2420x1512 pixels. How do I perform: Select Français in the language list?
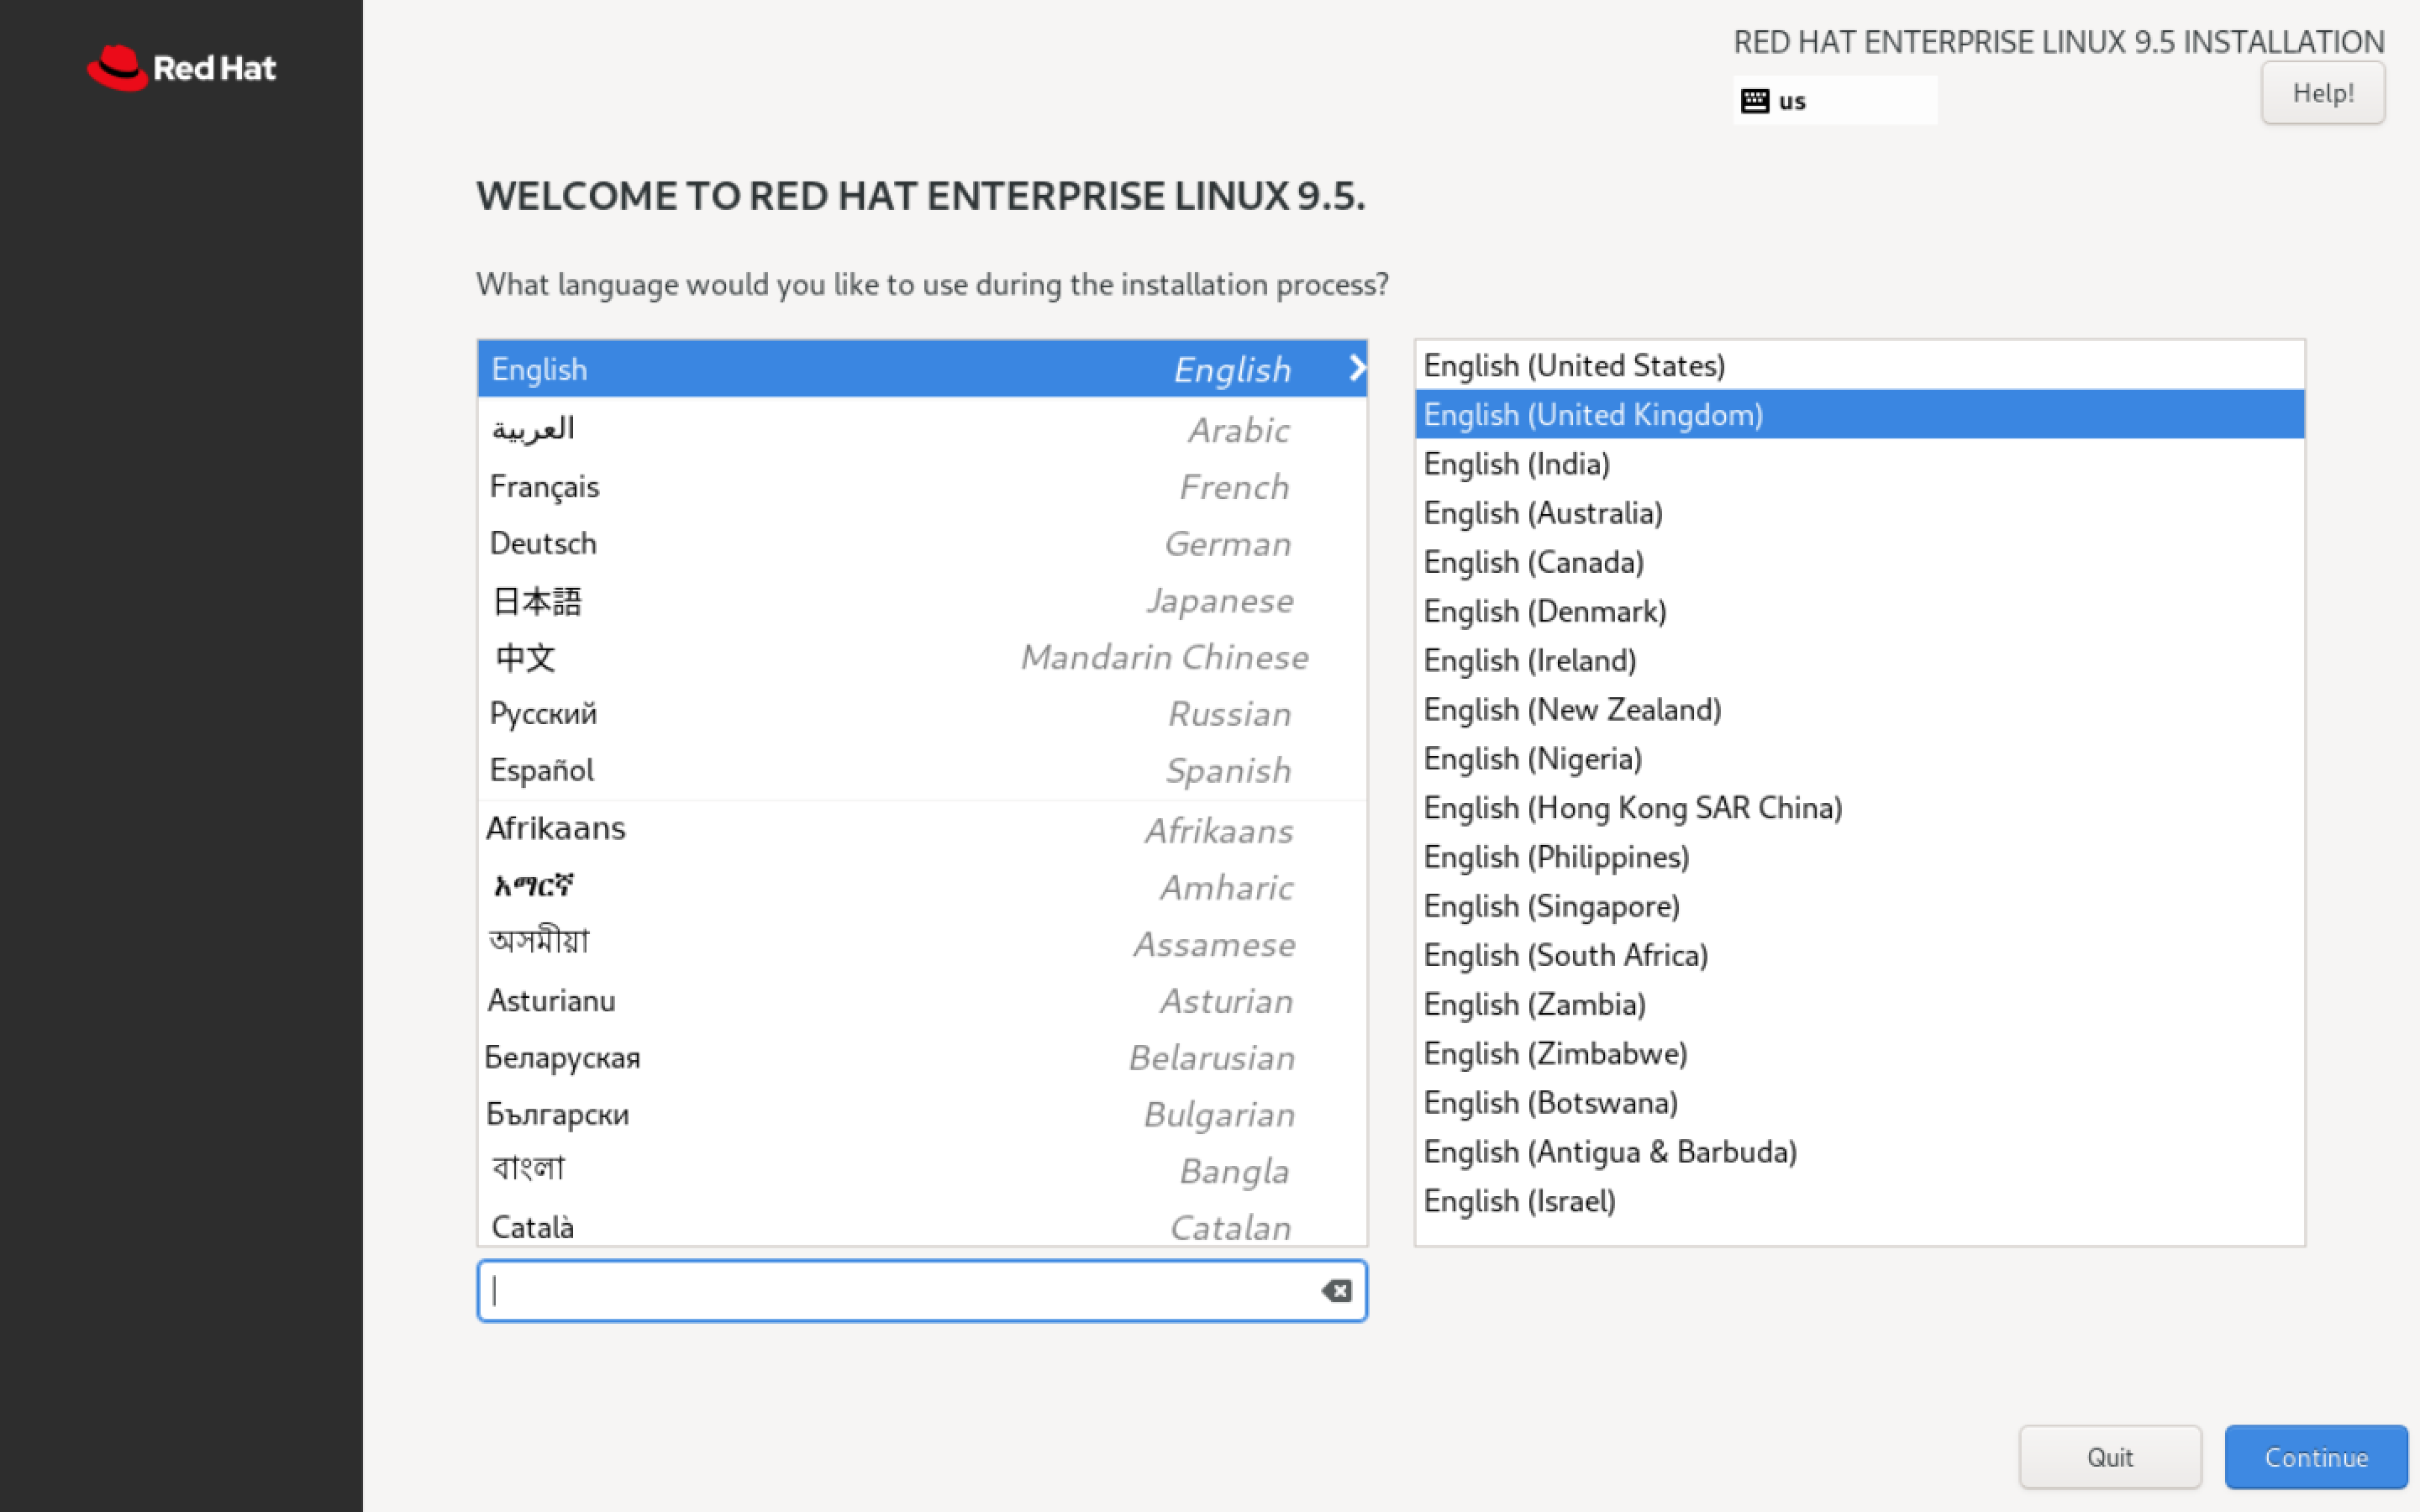tap(921, 487)
